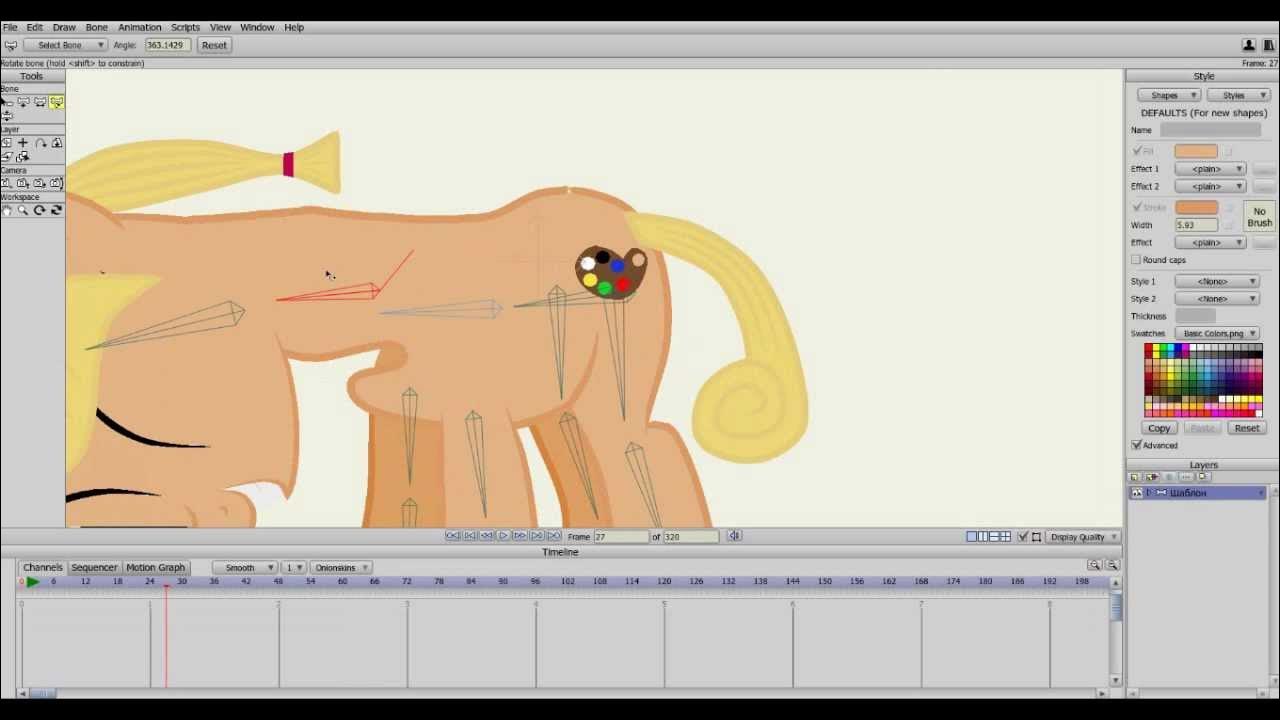Select the highlighted Rotate Bone tool

[56, 102]
